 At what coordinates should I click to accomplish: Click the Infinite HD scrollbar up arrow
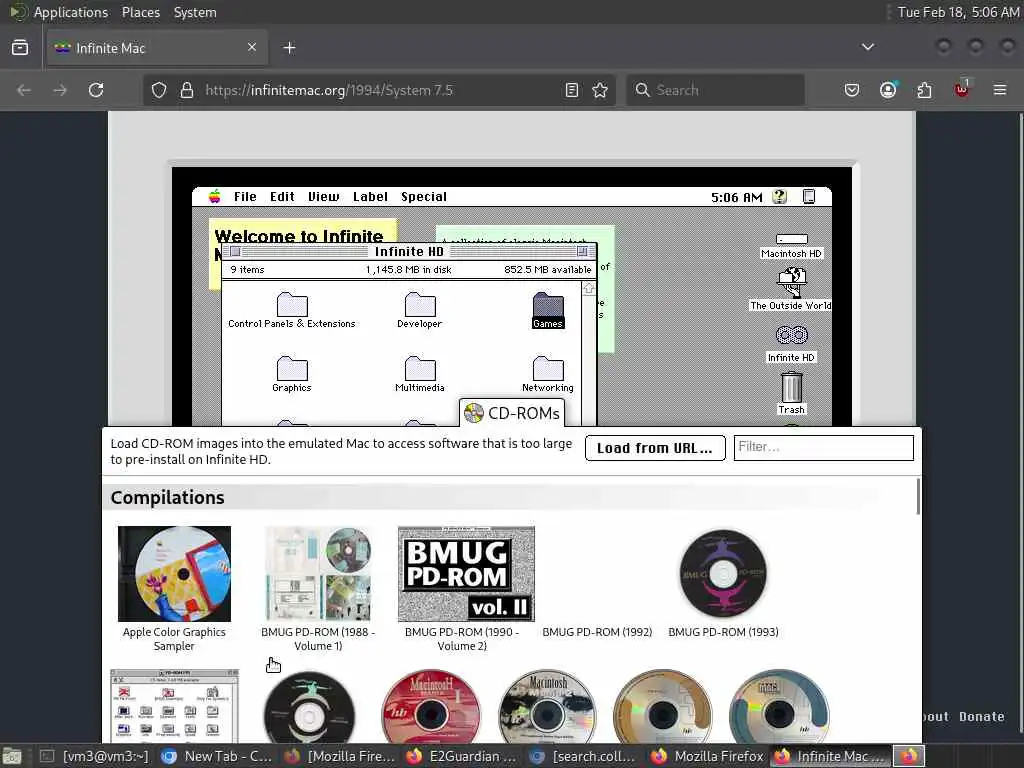(588, 289)
